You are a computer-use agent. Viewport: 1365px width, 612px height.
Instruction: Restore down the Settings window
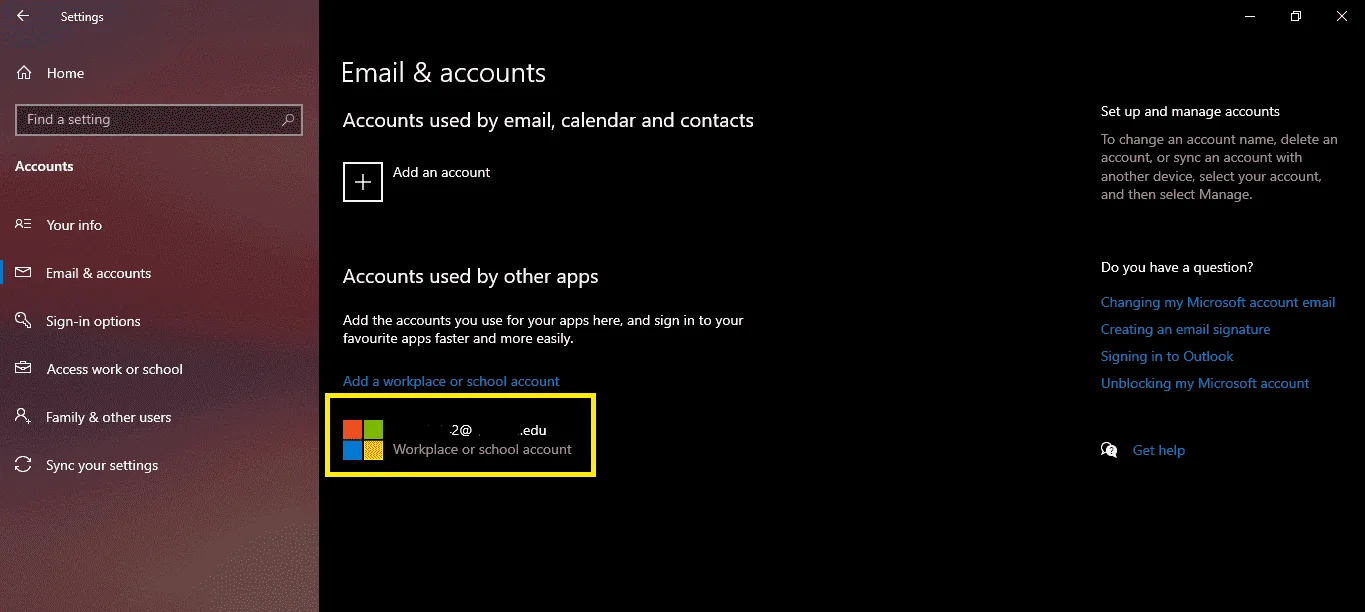[x=1295, y=16]
